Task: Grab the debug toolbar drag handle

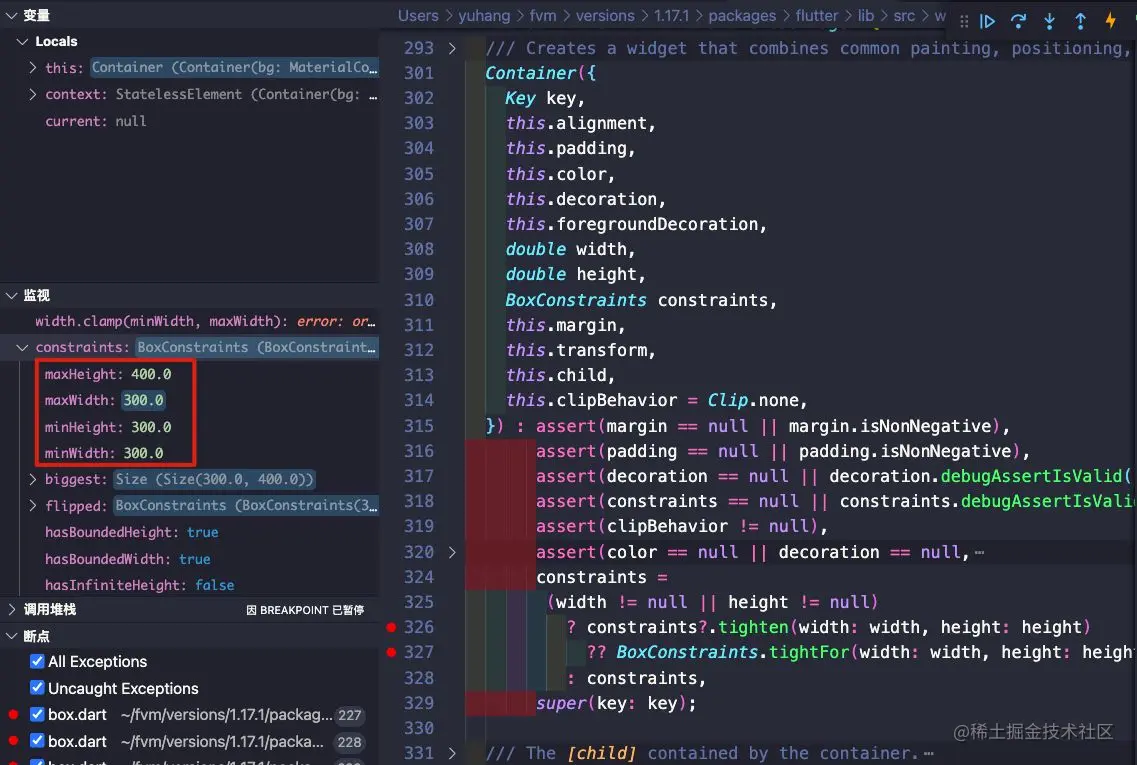Action: [964, 20]
